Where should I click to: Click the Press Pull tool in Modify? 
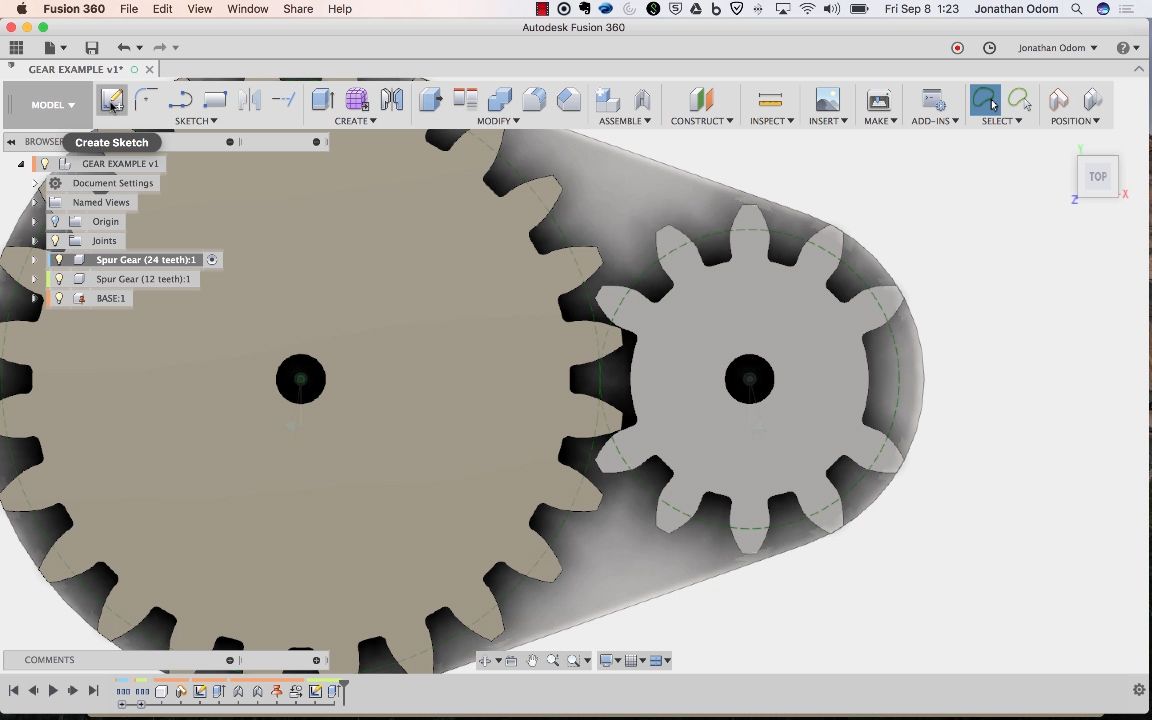coord(431,100)
